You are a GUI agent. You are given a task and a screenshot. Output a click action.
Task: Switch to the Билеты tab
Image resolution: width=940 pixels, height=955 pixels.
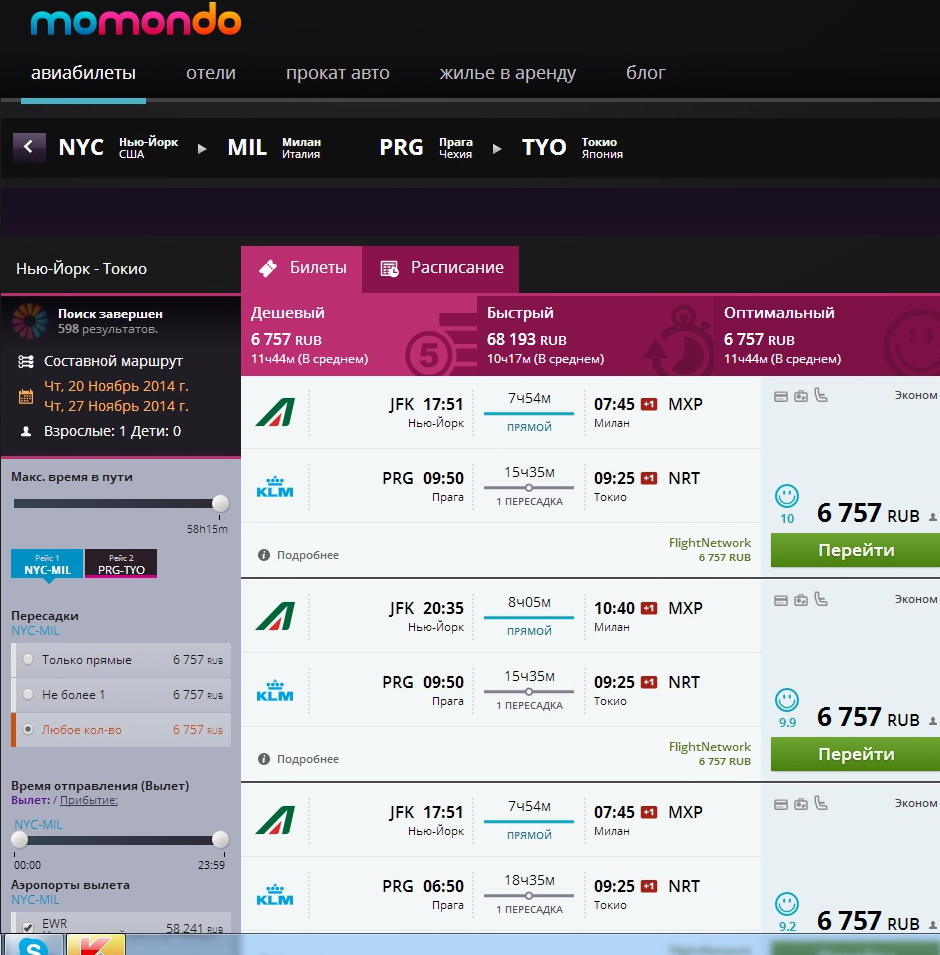coord(302,269)
